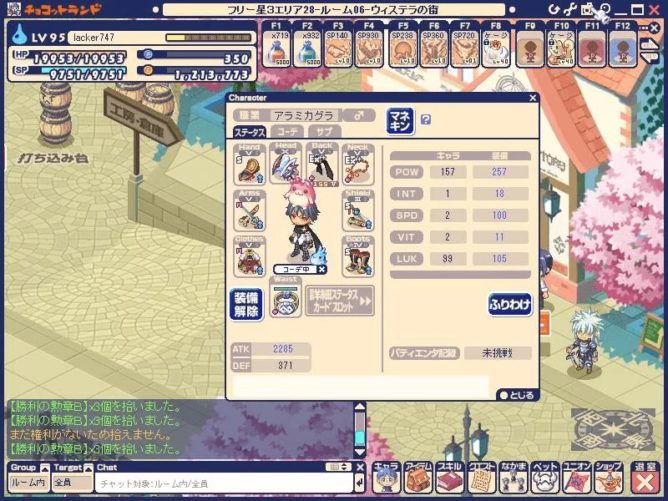Open the アイテム (Item) bag icon
668x501 pixels.
tap(417, 478)
